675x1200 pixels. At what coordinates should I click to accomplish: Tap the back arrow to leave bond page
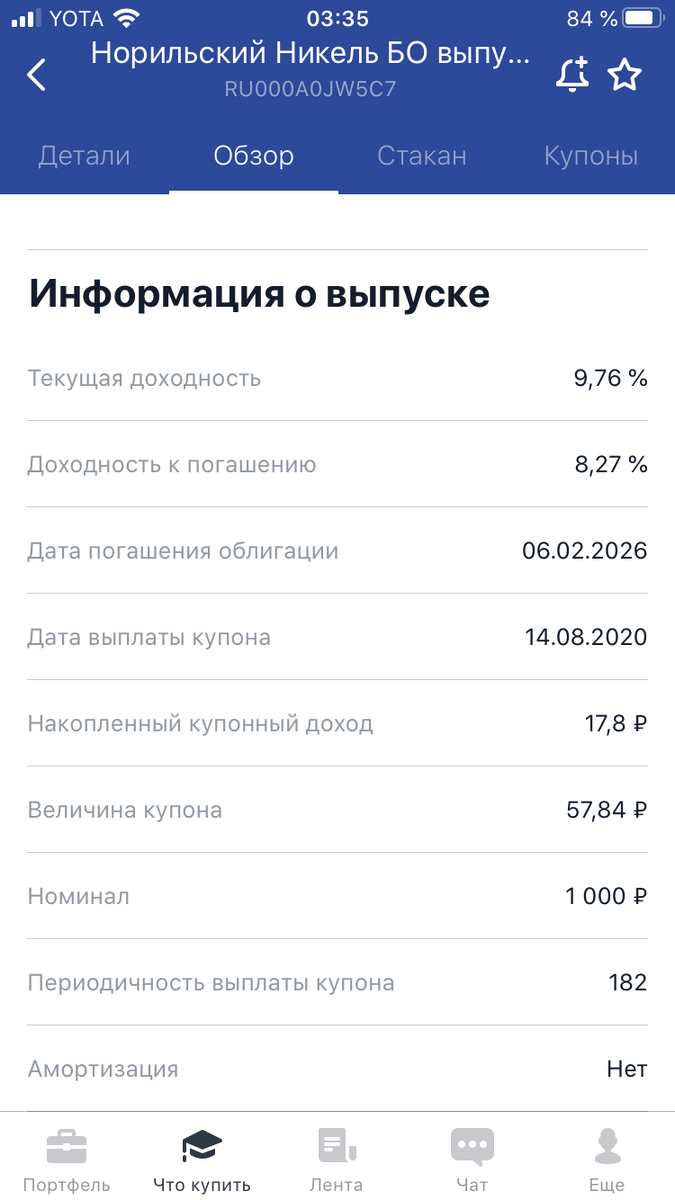(36, 74)
